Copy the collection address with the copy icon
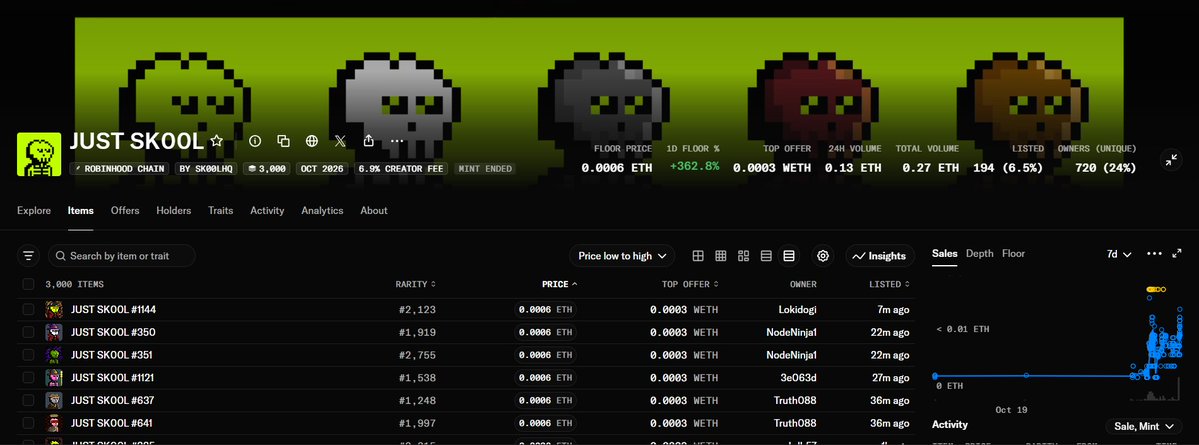 point(284,141)
